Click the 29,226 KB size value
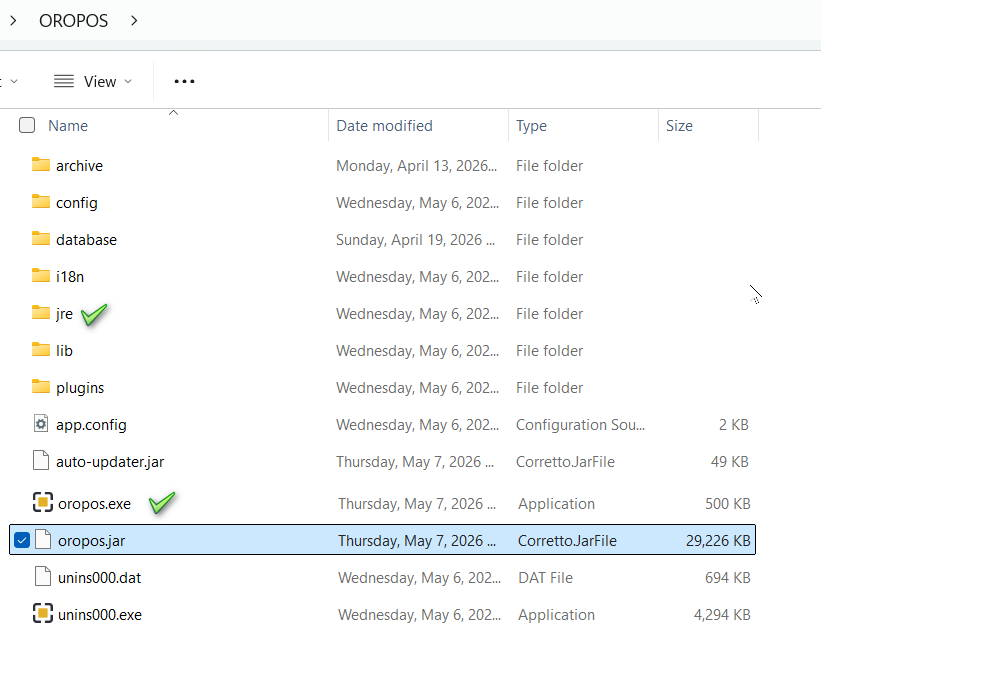Screen dimensions: 985x680 [x=718, y=541]
